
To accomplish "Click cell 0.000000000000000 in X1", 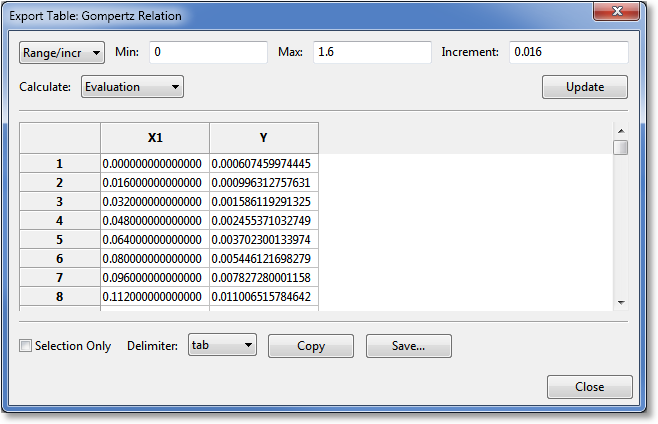I will (x=155, y=163).
